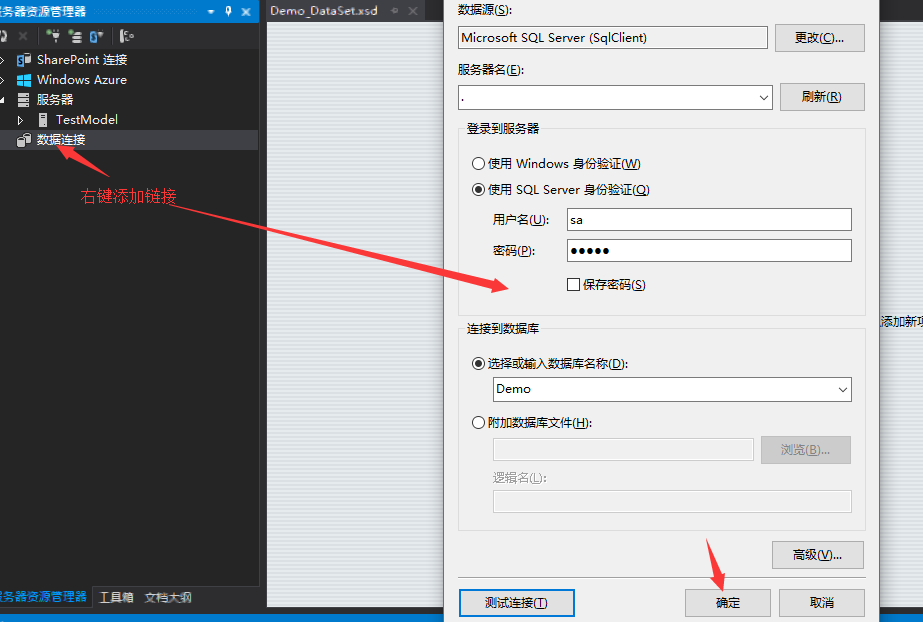The width and height of the screenshot is (923, 622).
Task: Click the 服务器 stacked-servers icon
Action: 24,100
